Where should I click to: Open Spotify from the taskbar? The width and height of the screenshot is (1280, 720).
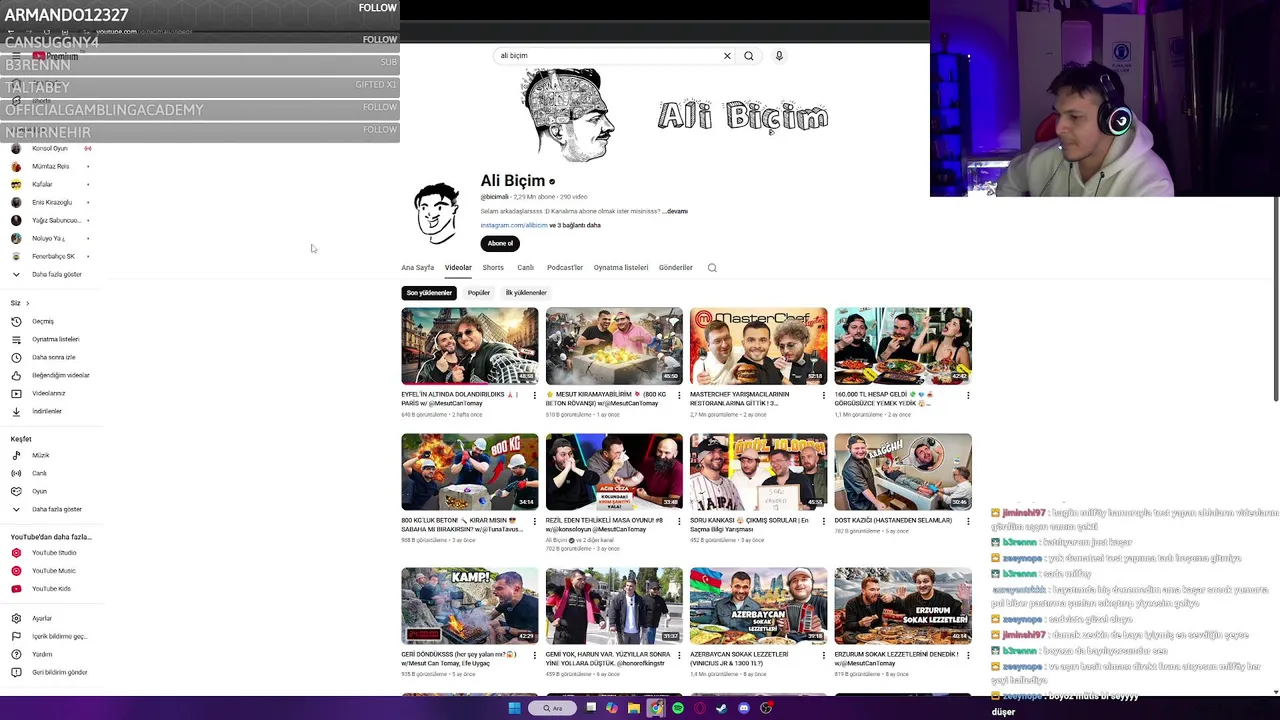(x=678, y=708)
